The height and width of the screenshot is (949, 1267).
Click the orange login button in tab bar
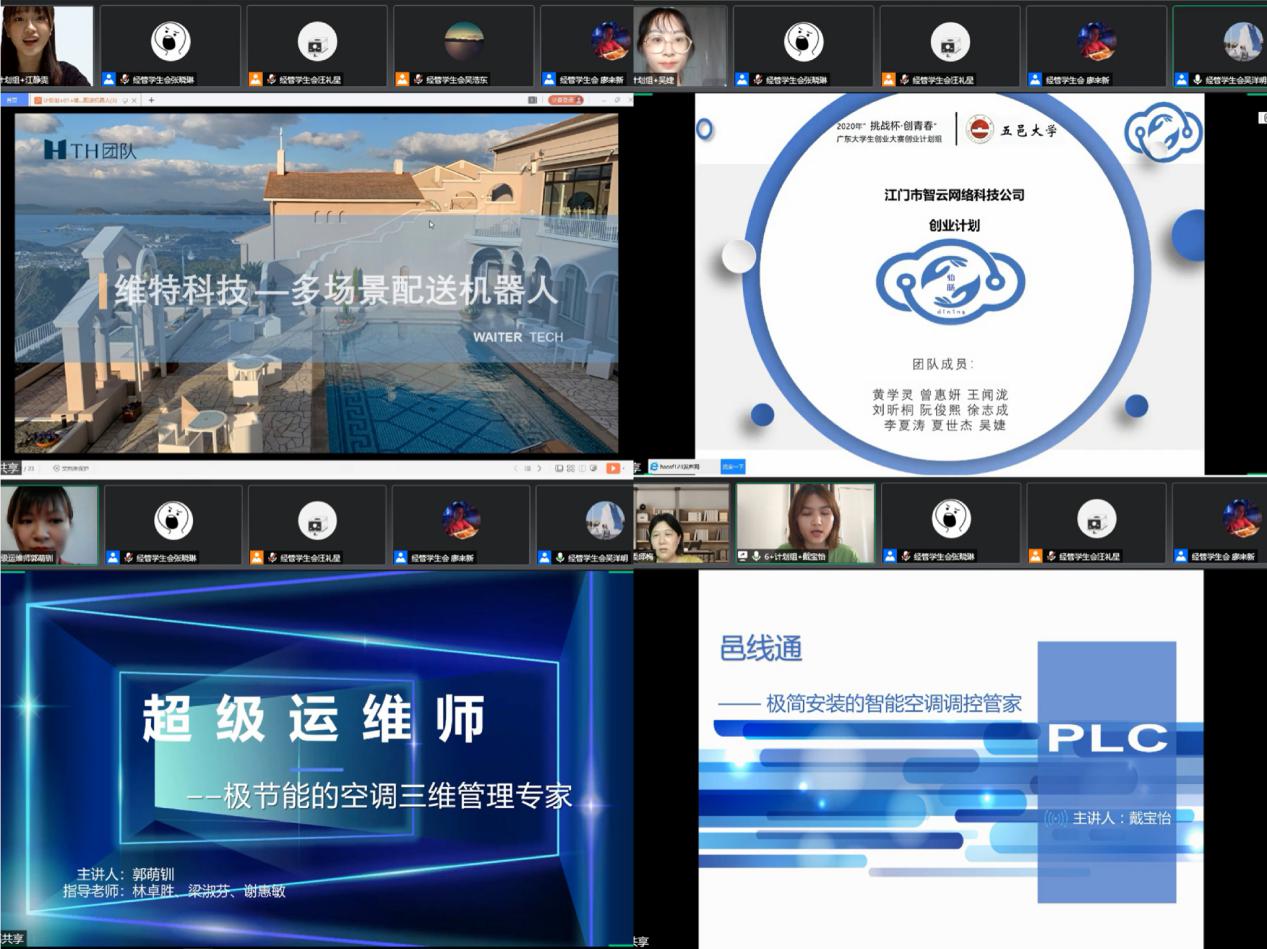click(565, 100)
